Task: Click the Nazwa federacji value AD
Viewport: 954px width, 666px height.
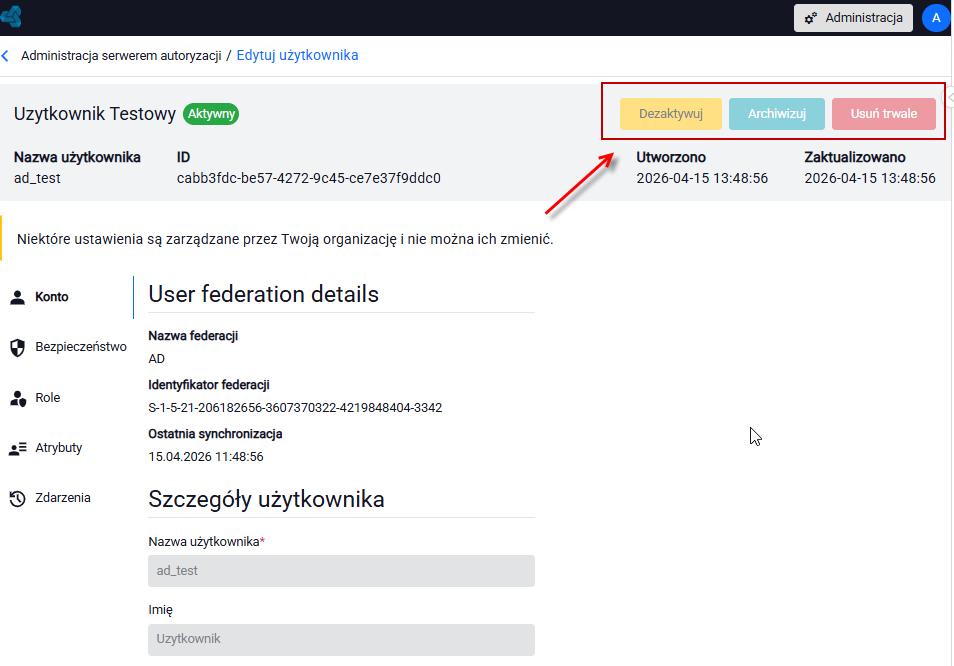Action: point(156,359)
